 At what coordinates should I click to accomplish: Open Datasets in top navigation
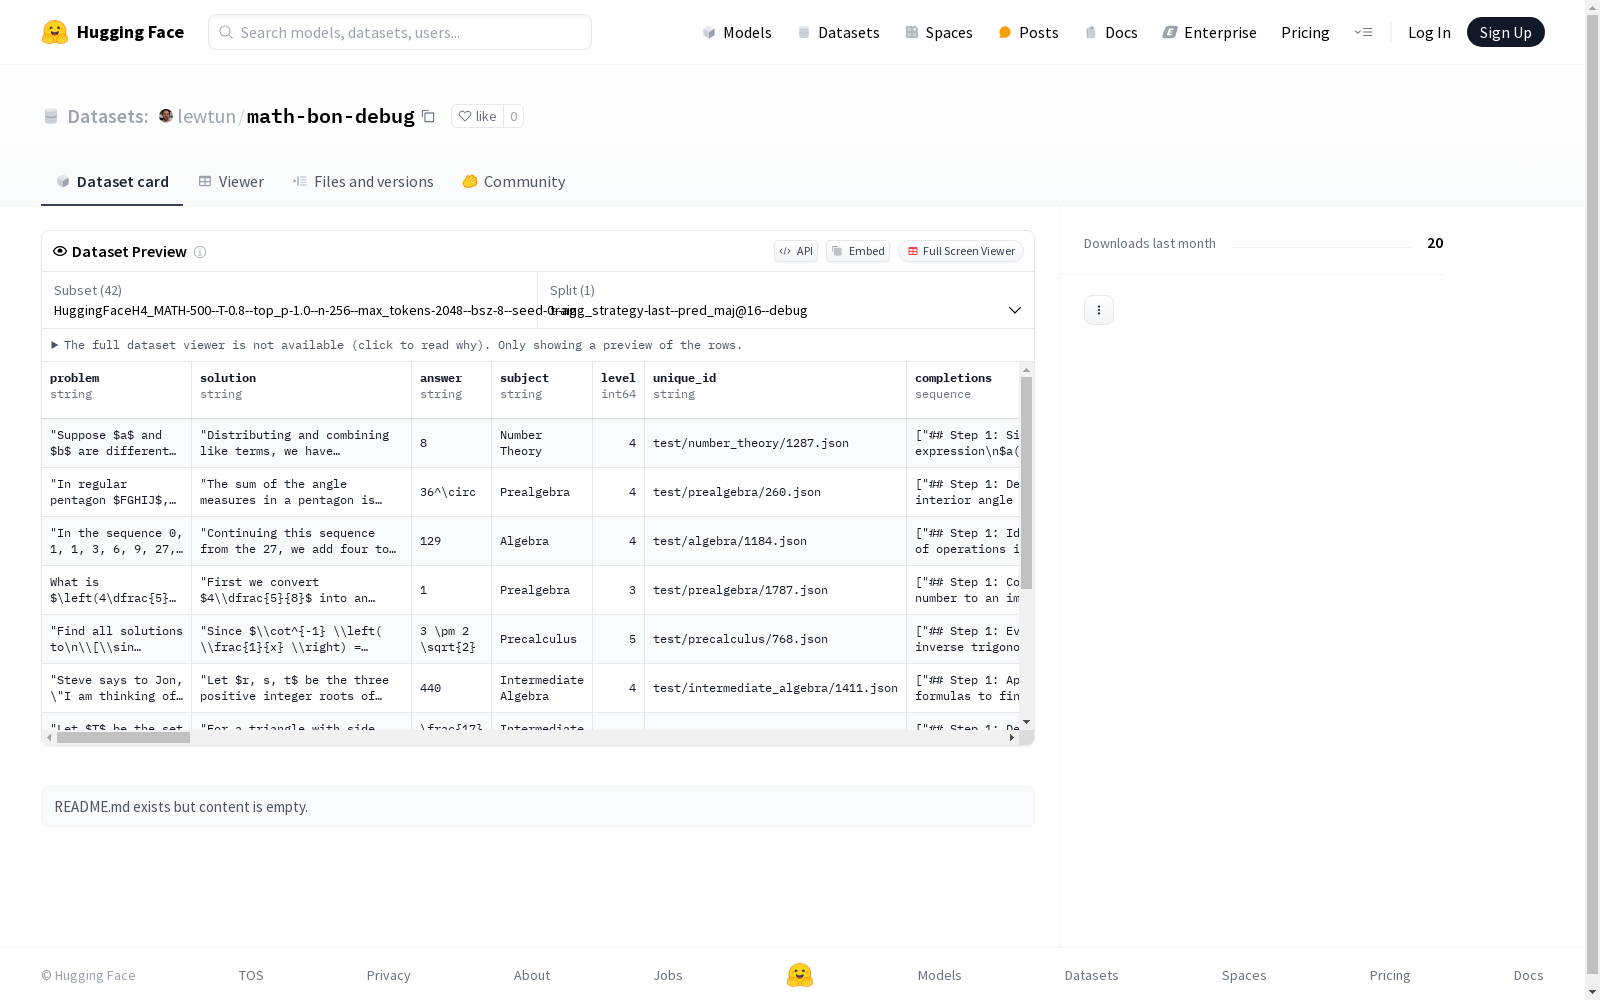point(838,32)
